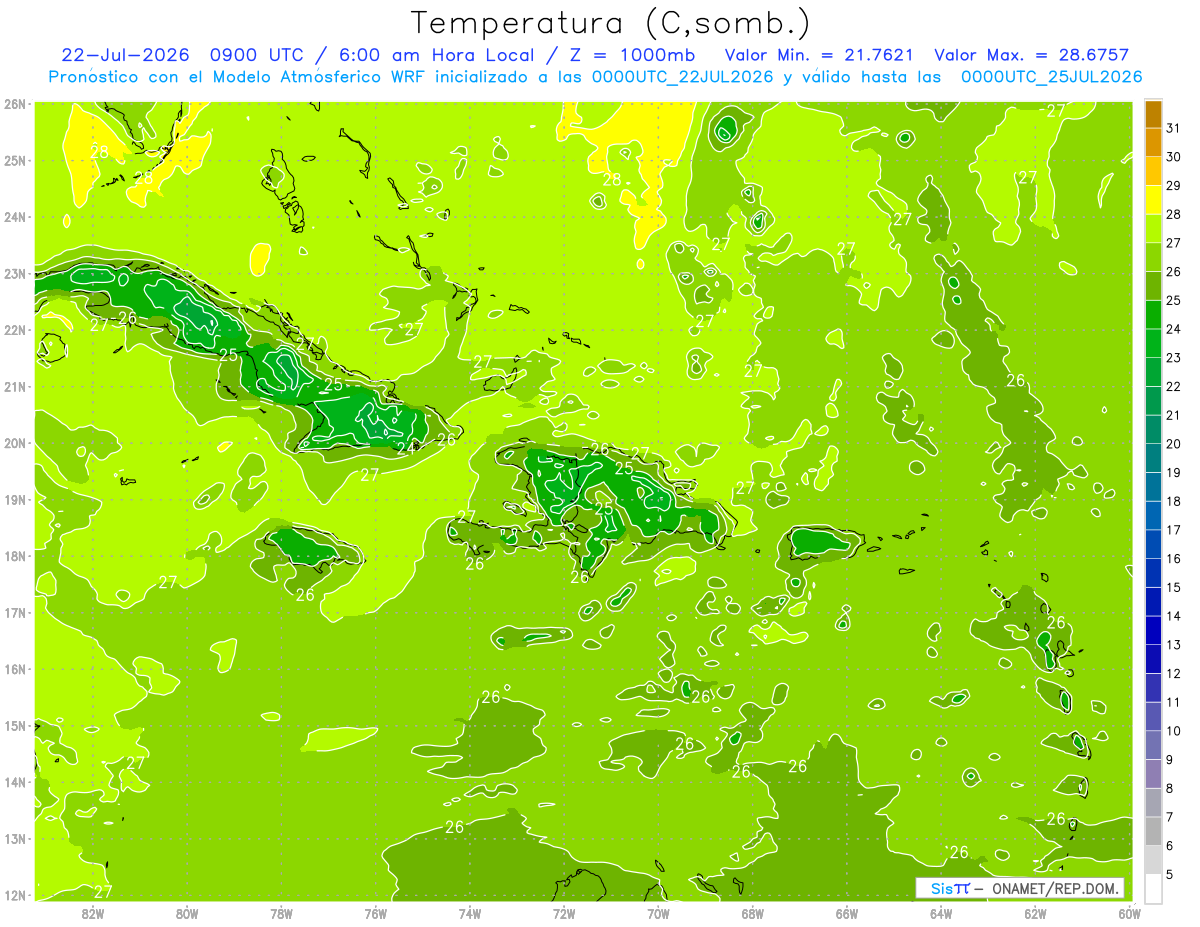Click the "20N" latitude axis label
This screenshot has height=927, width=1200.
coord(14,443)
